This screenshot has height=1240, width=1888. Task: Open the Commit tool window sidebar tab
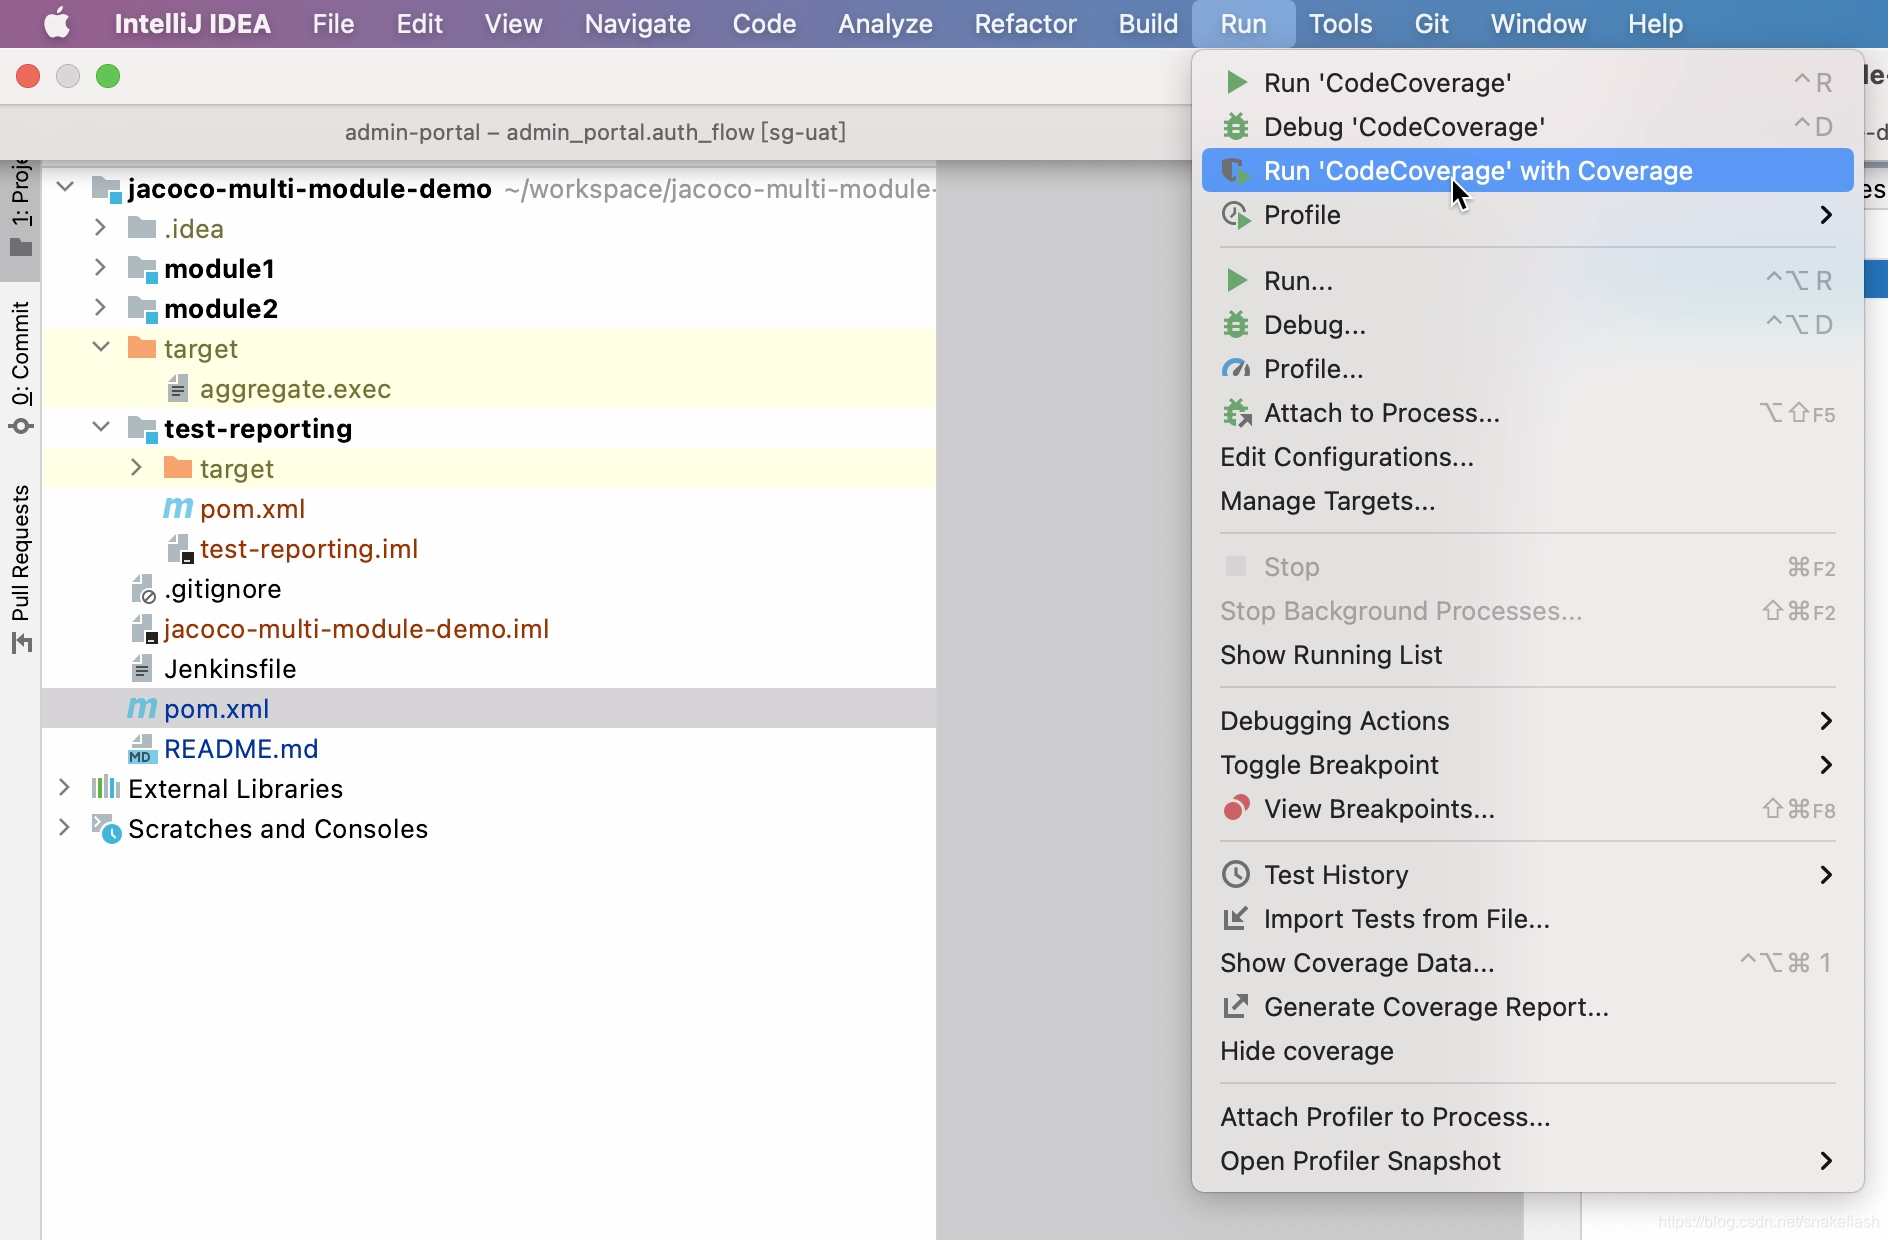coord(21,368)
